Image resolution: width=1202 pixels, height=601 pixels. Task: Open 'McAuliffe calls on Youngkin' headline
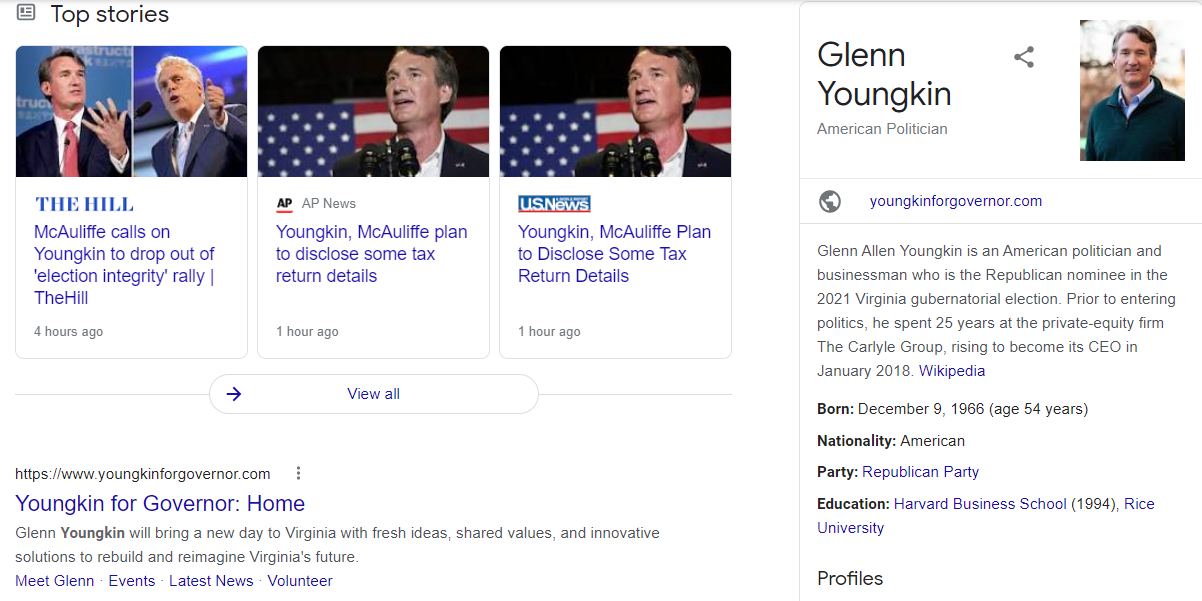[125, 265]
